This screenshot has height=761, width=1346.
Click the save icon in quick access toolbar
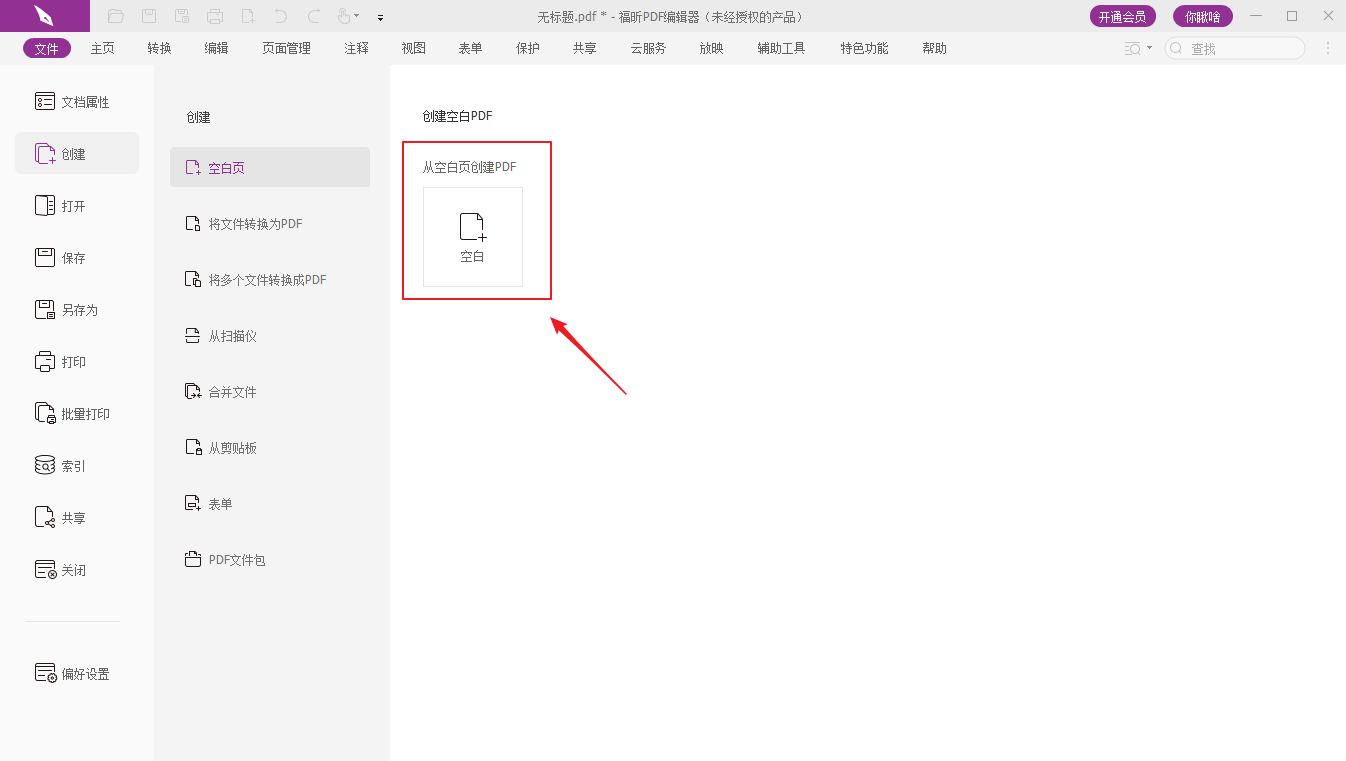tap(149, 16)
